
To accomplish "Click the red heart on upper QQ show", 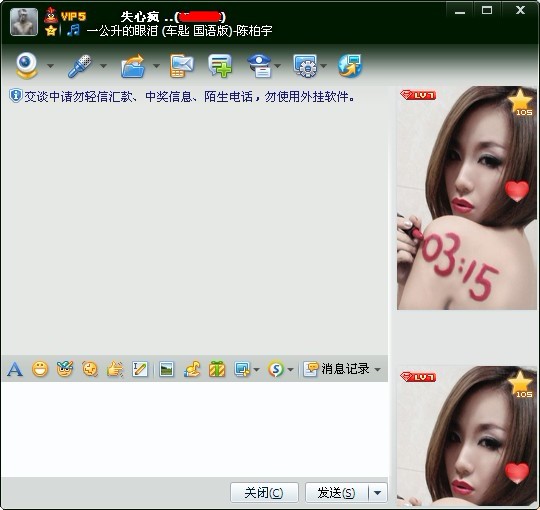I will point(517,191).
